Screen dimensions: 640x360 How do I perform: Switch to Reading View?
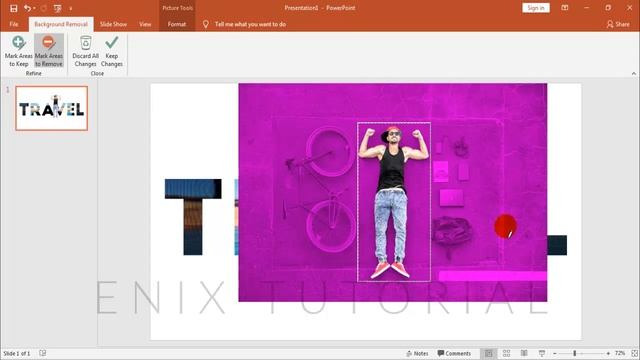(x=524, y=353)
